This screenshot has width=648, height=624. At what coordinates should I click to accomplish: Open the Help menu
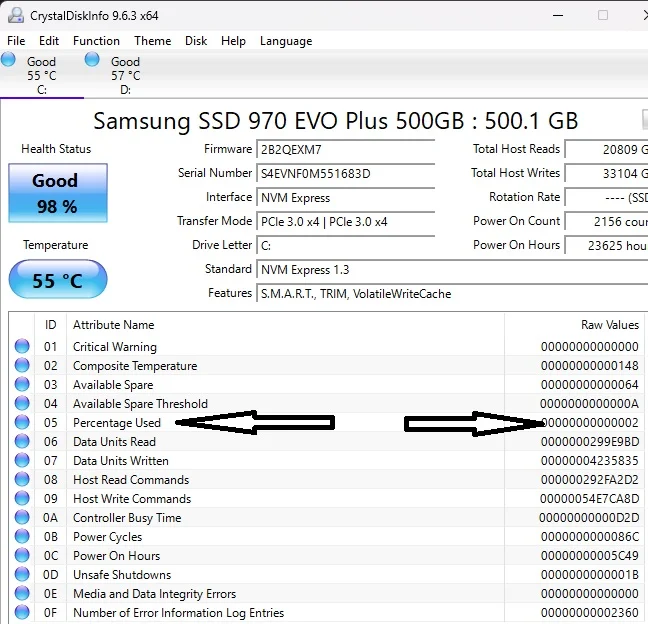pyautogui.click(x=233, y=41)
